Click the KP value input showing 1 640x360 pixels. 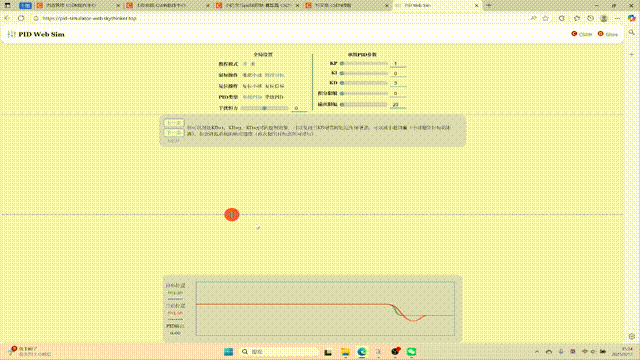click(398, 63)
